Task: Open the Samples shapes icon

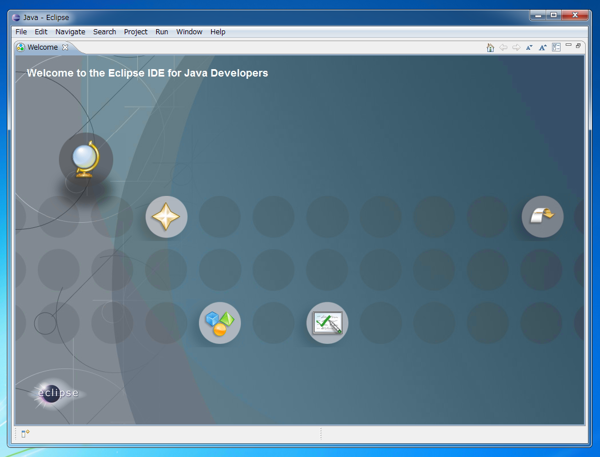Action: (x=220, y=323)
